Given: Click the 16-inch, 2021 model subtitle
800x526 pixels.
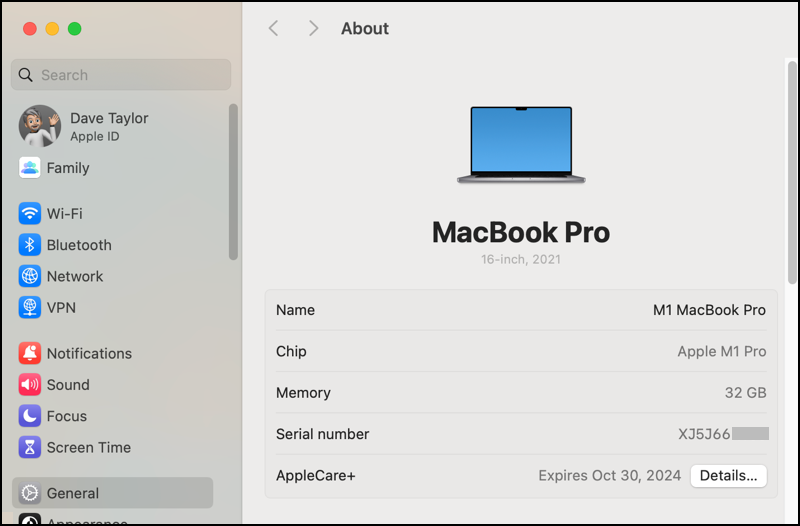Looking at the screenshot, I should click(521, 259).
